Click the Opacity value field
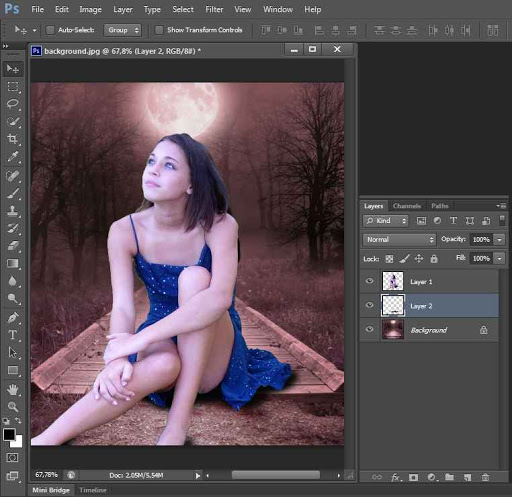512x497 pixels. pyautogui.click(x=481, y=239)
